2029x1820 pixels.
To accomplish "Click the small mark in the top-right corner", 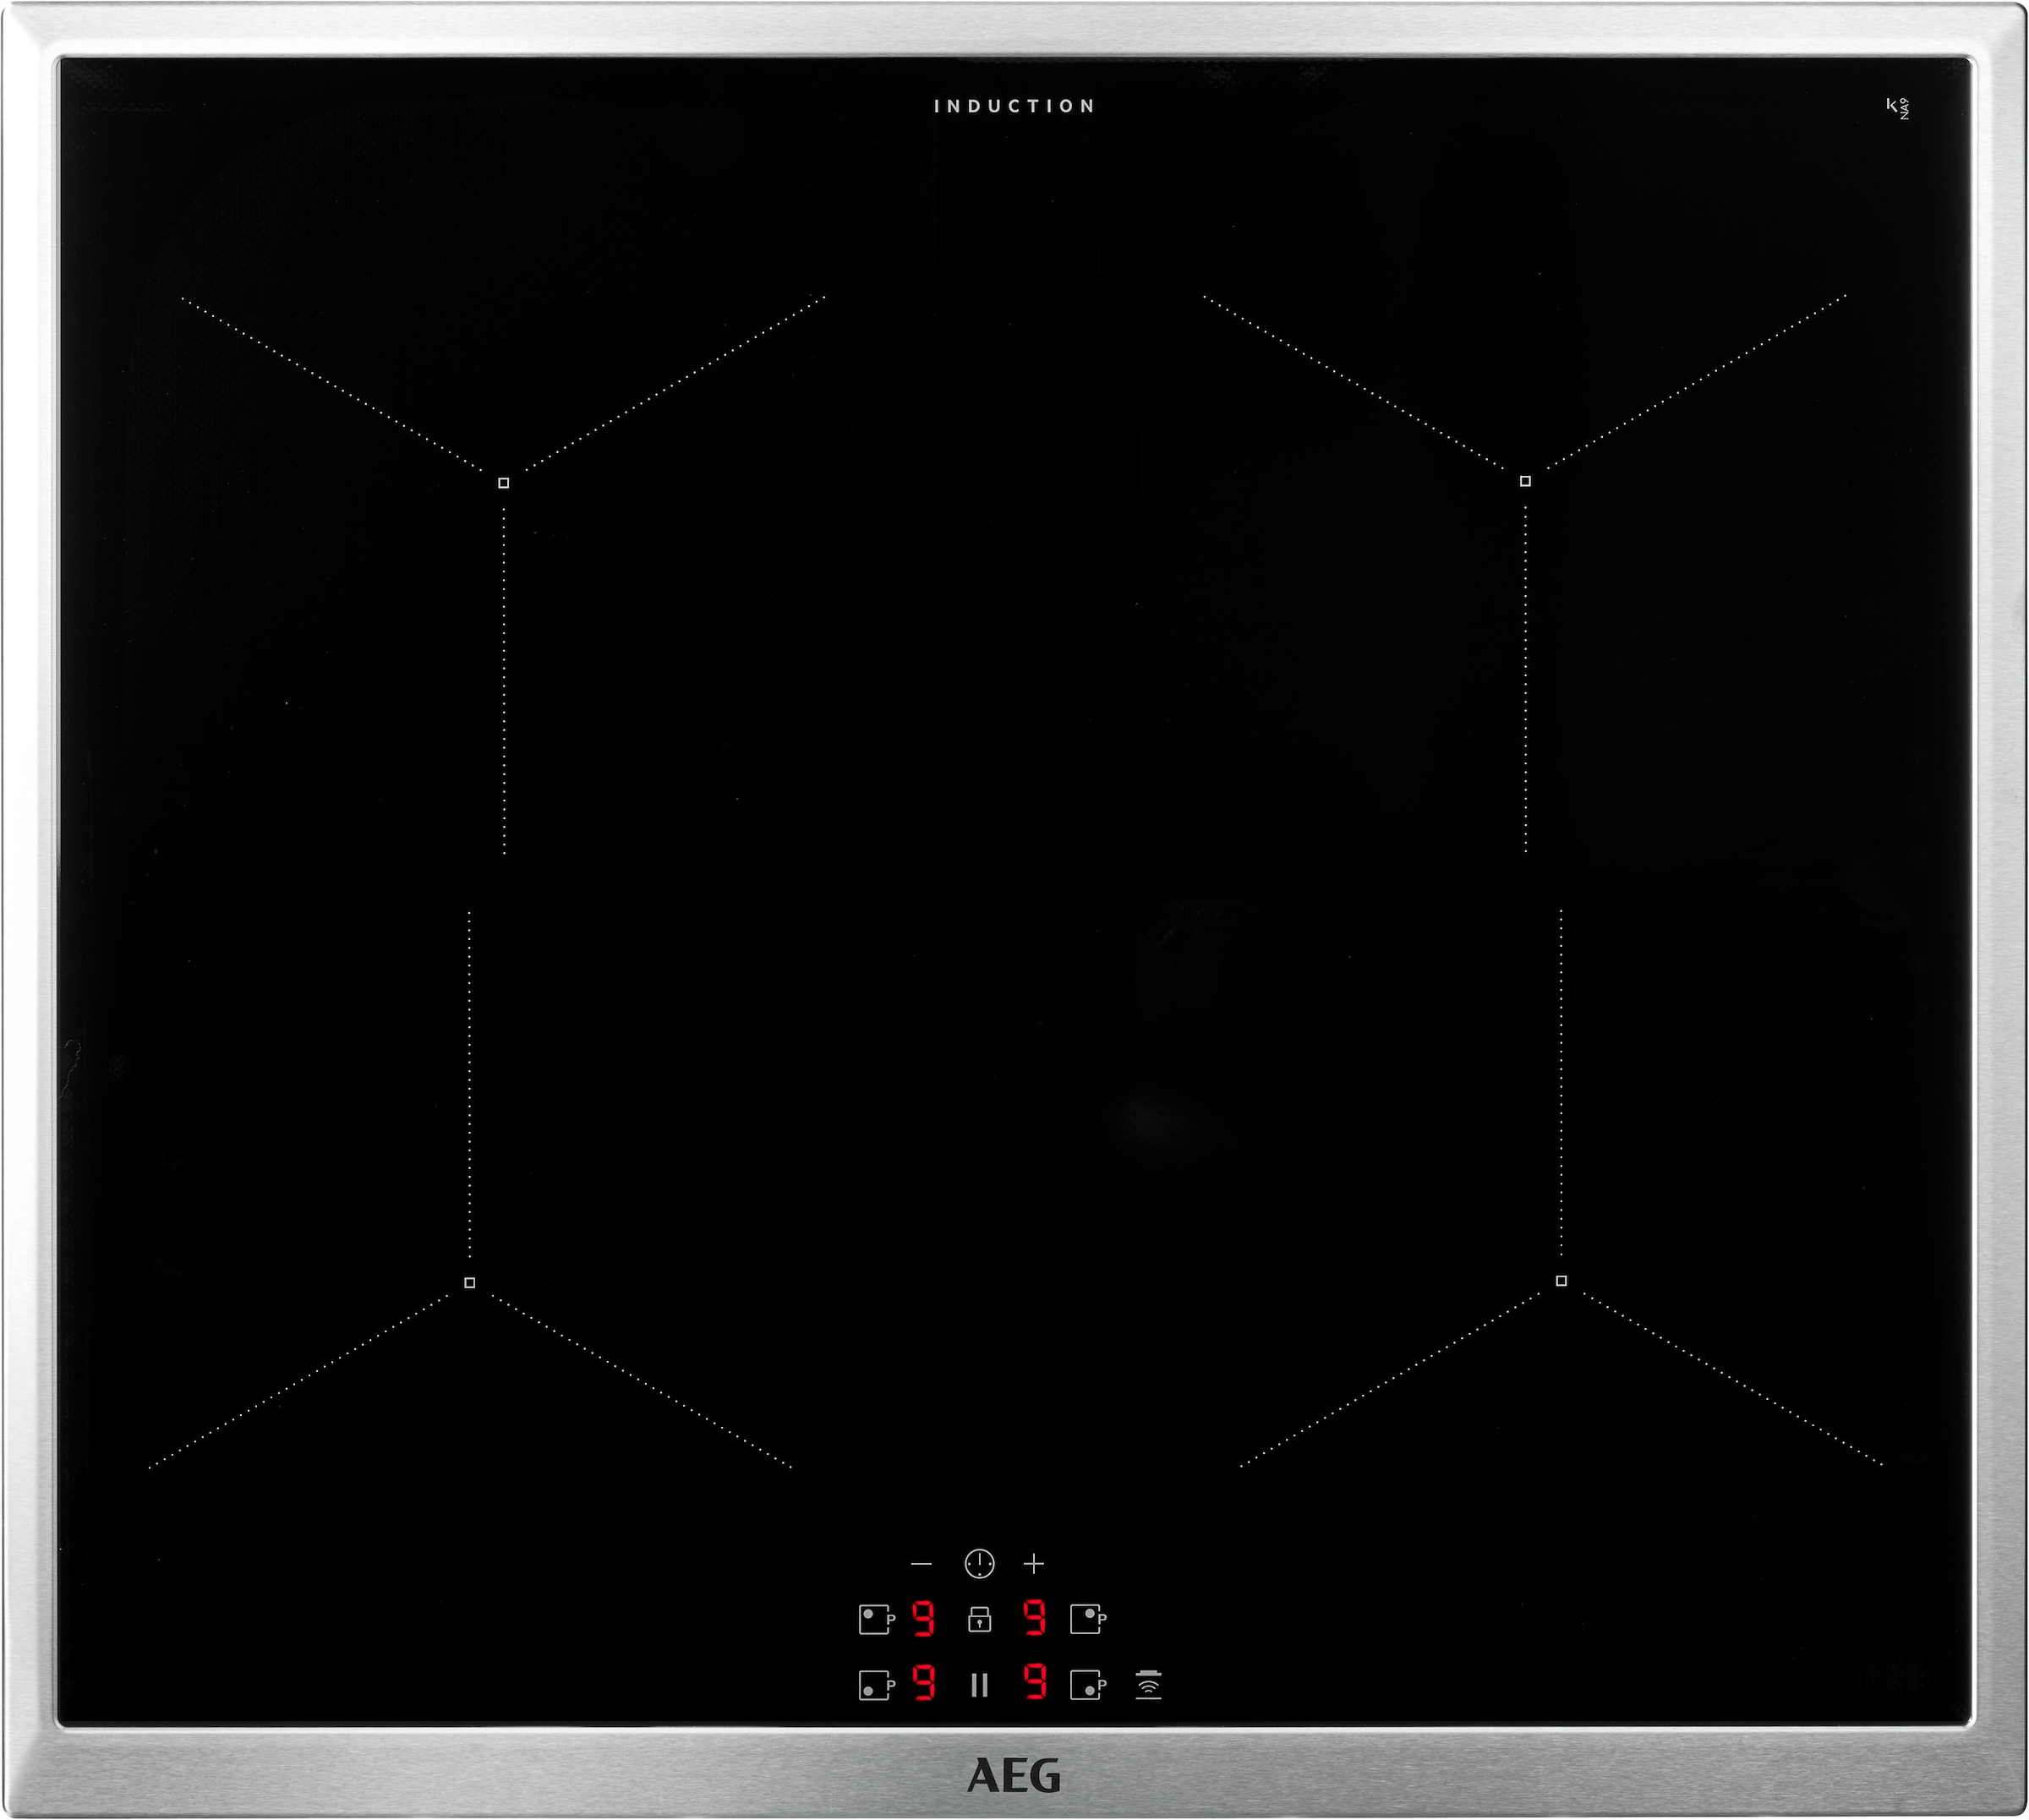I will coord(1898,108).
